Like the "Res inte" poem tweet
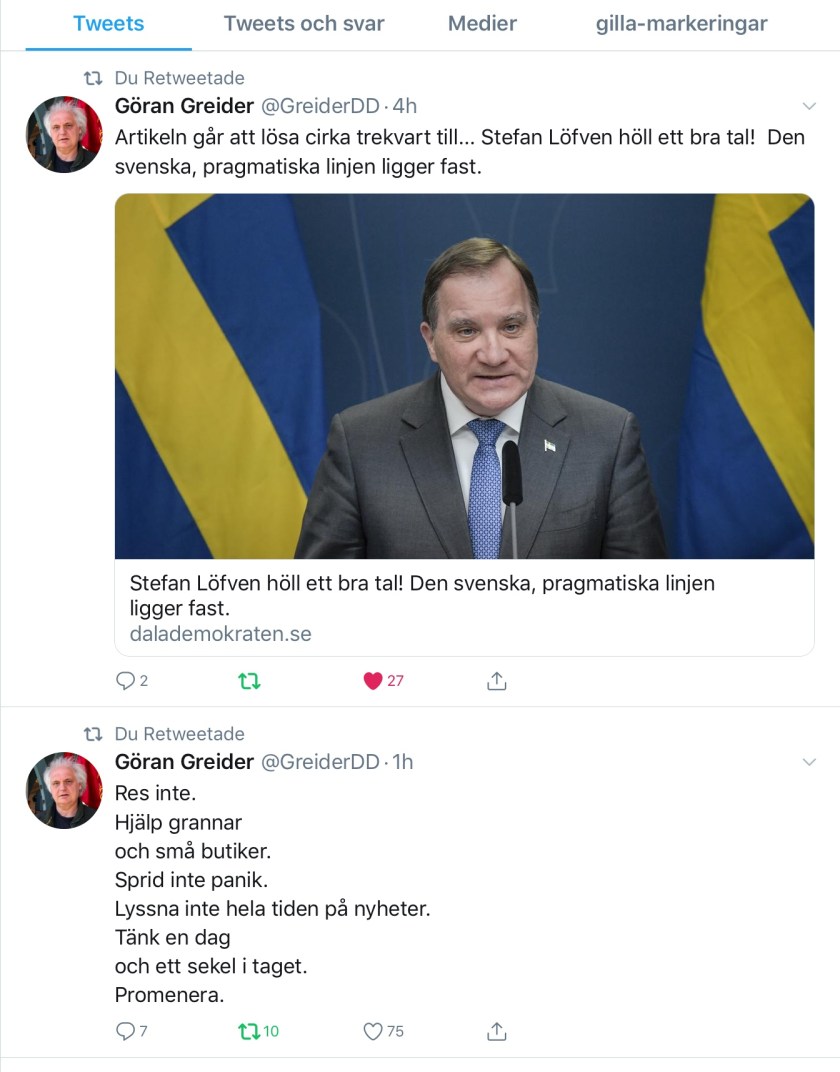The width and height of the screenshot is (840, 1072). pos(373,1031)
